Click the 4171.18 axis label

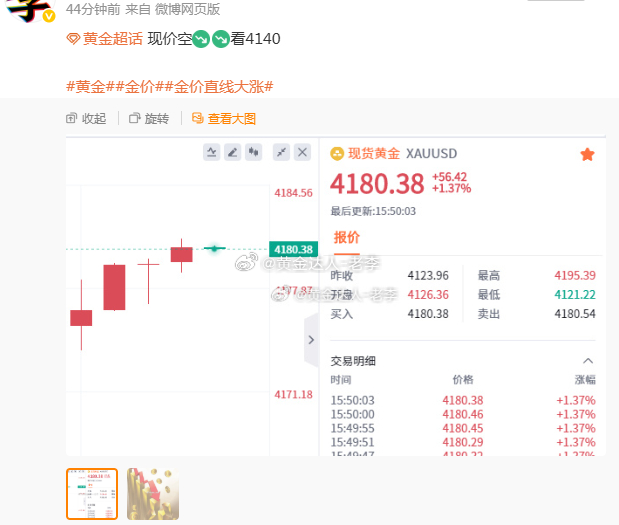click(x=293, y=395)
